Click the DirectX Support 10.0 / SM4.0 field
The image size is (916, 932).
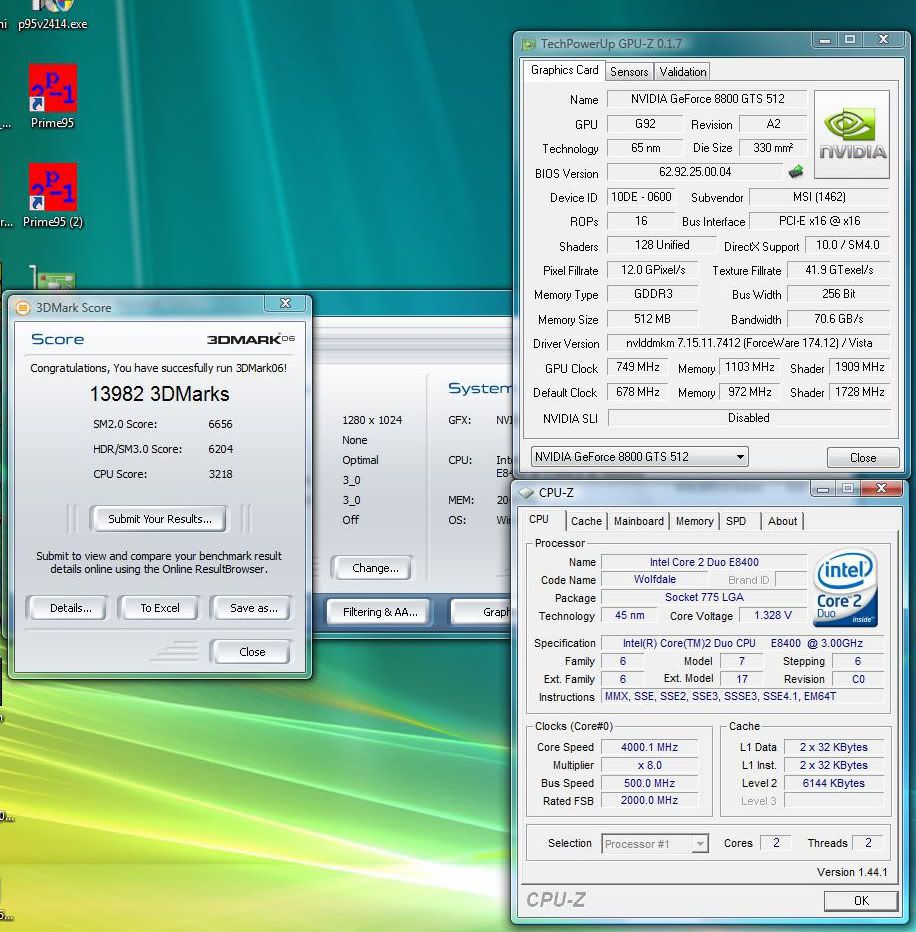point(847,244)
